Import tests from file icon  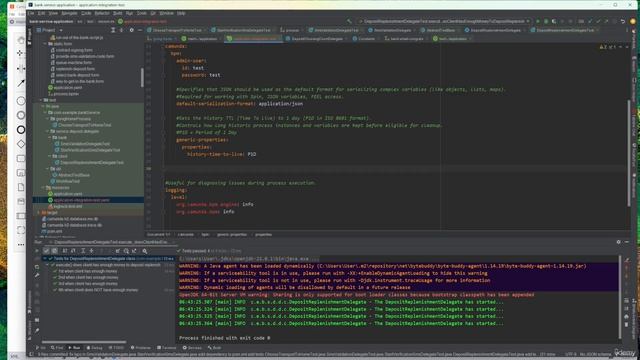click(118, 251)
